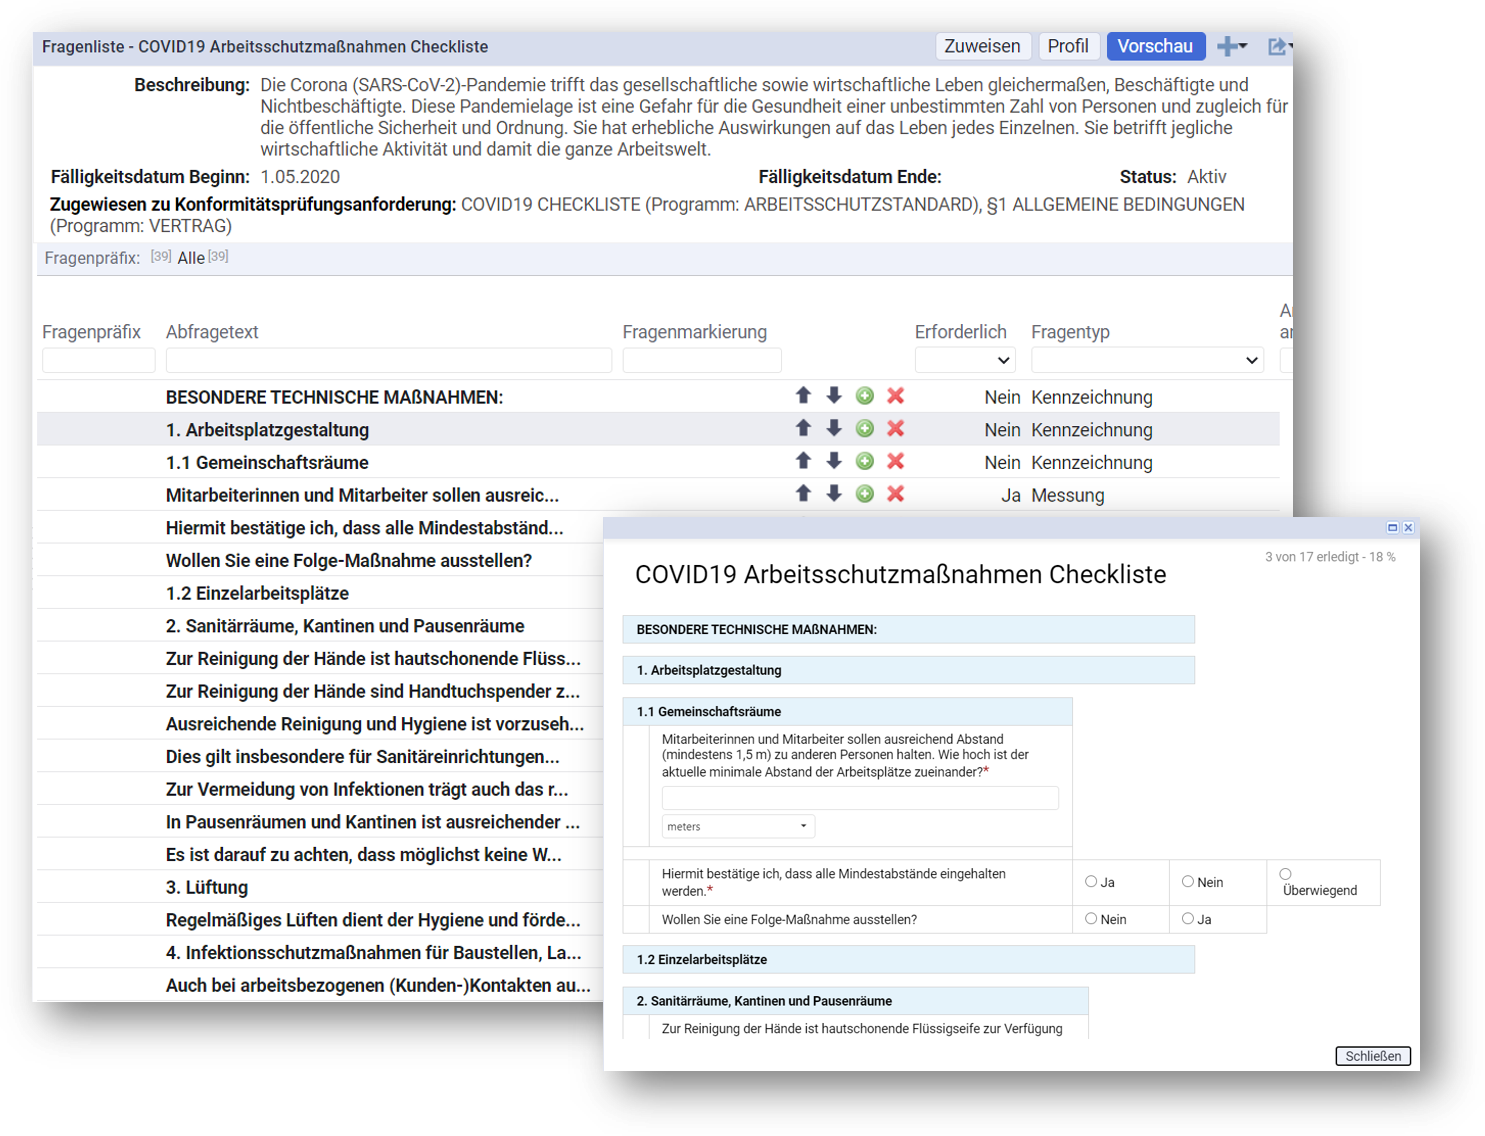Open the export menu icon in header
1485x1136 pixels.
click(1279, 46)
